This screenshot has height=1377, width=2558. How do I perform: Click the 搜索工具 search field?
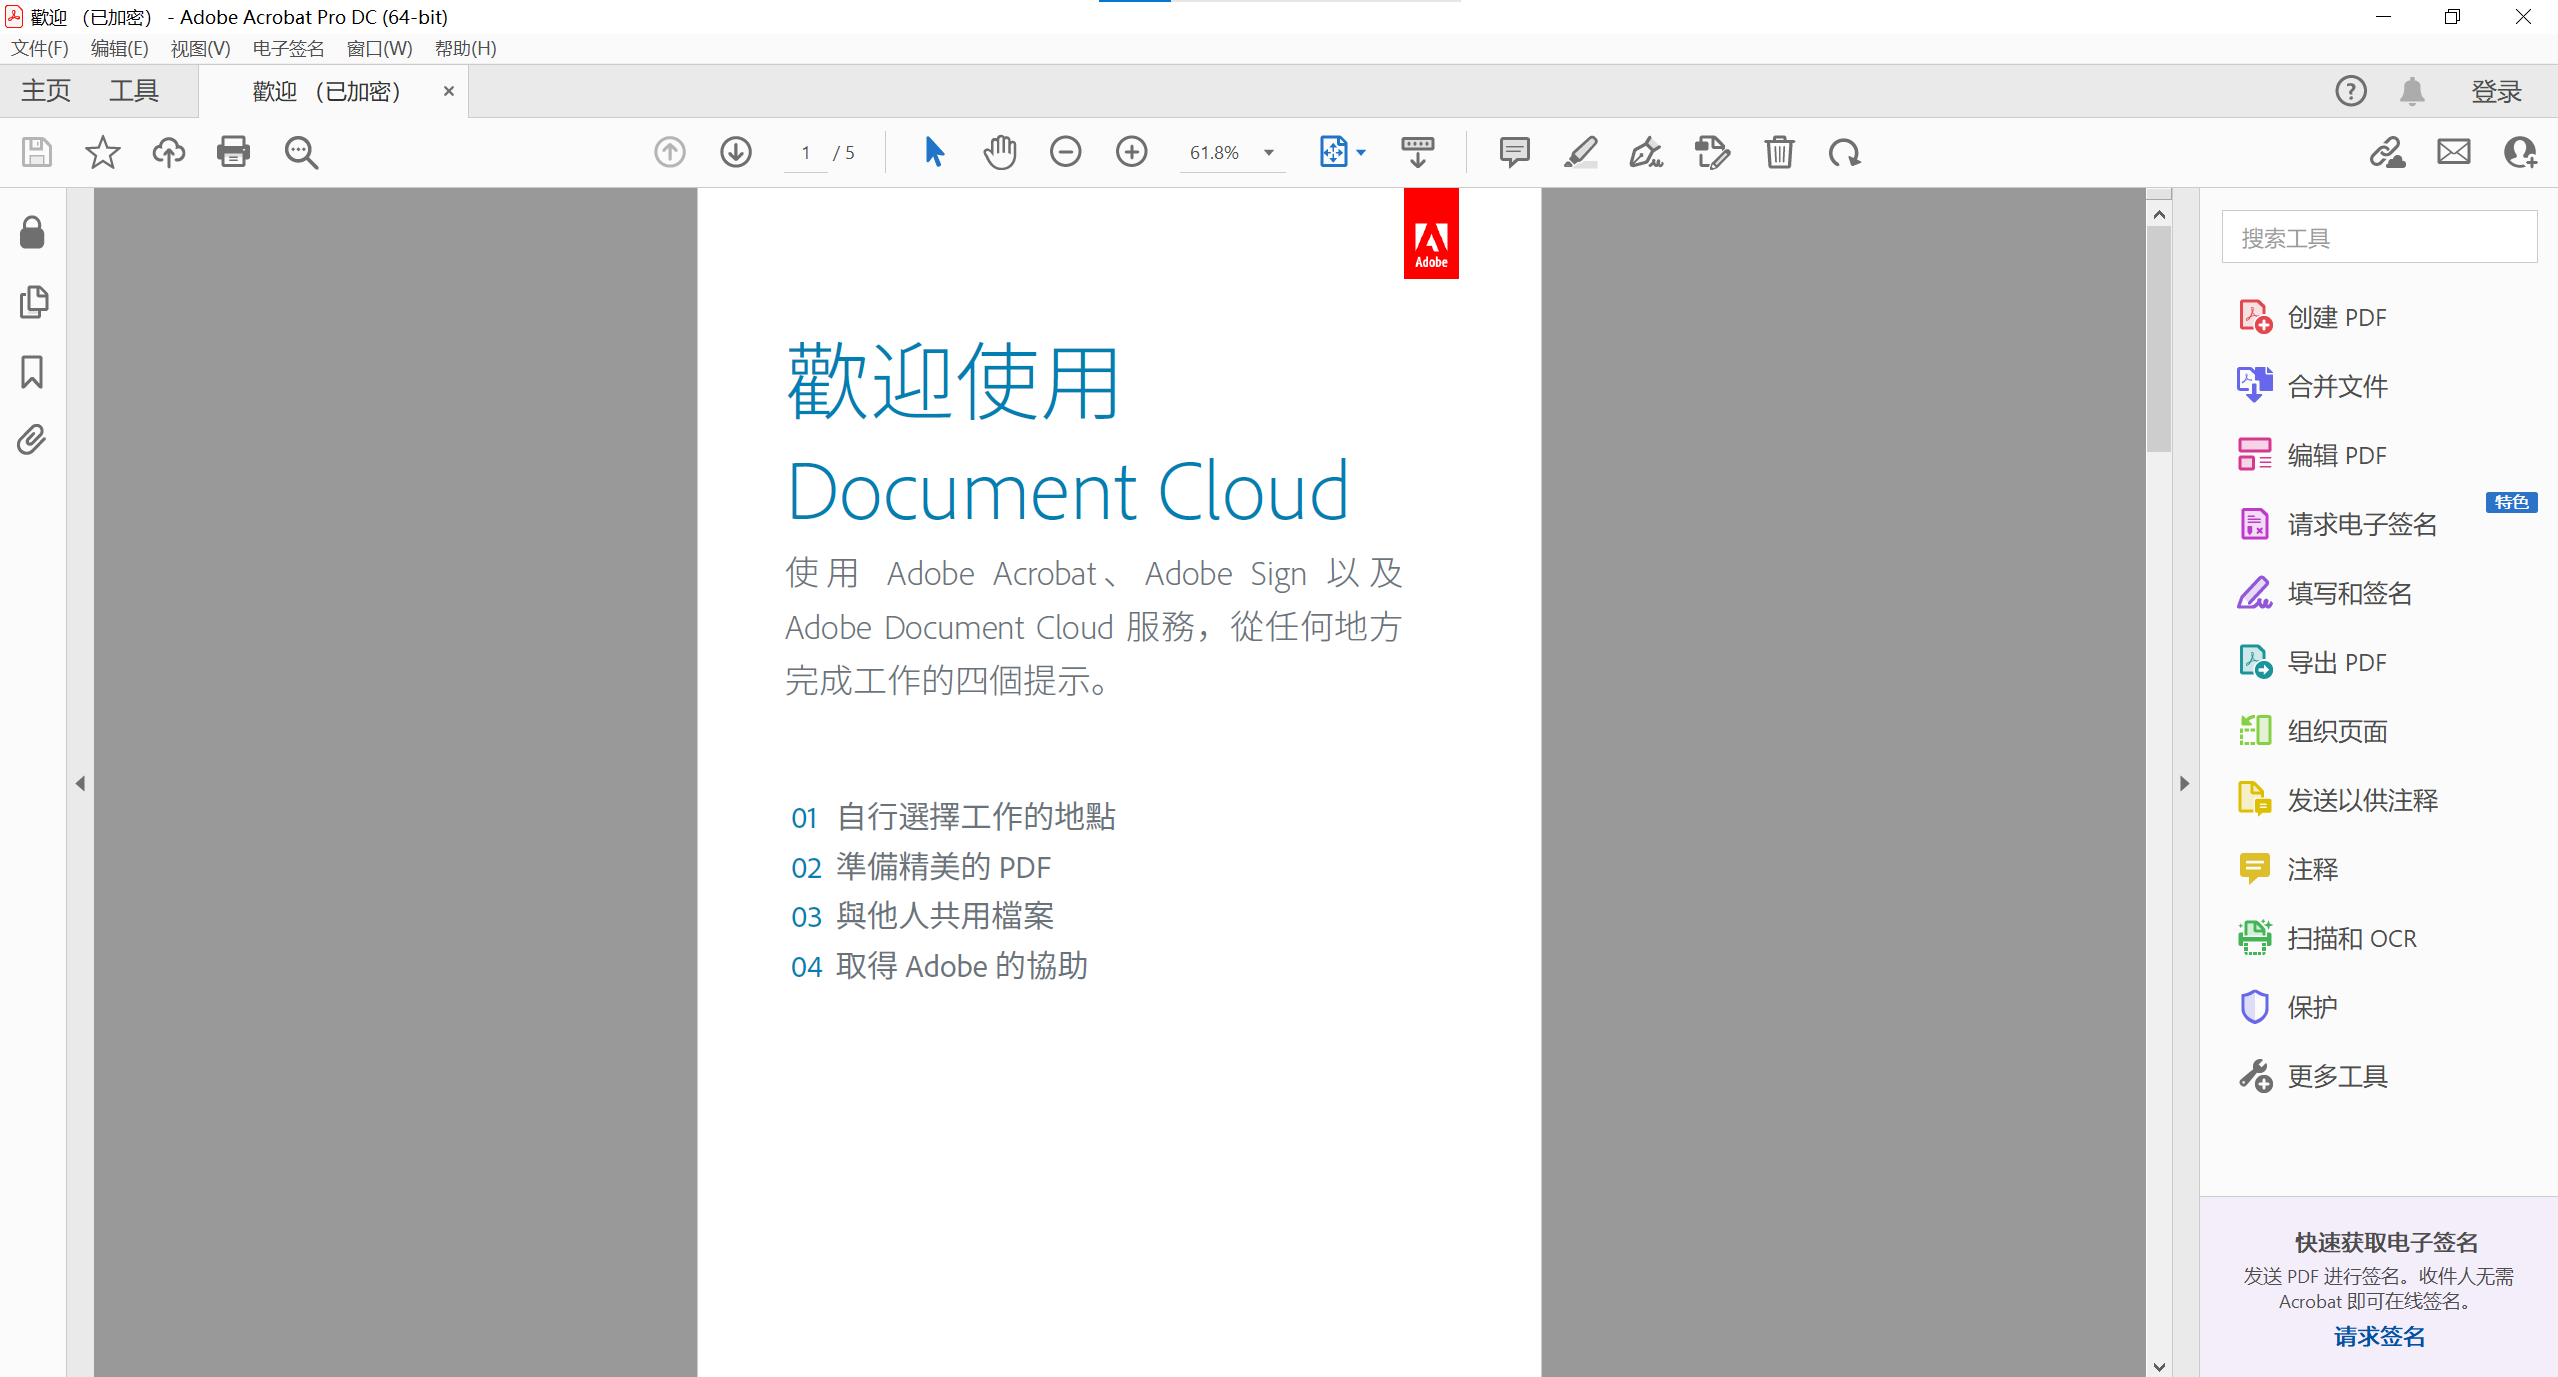coord(2378,237)
